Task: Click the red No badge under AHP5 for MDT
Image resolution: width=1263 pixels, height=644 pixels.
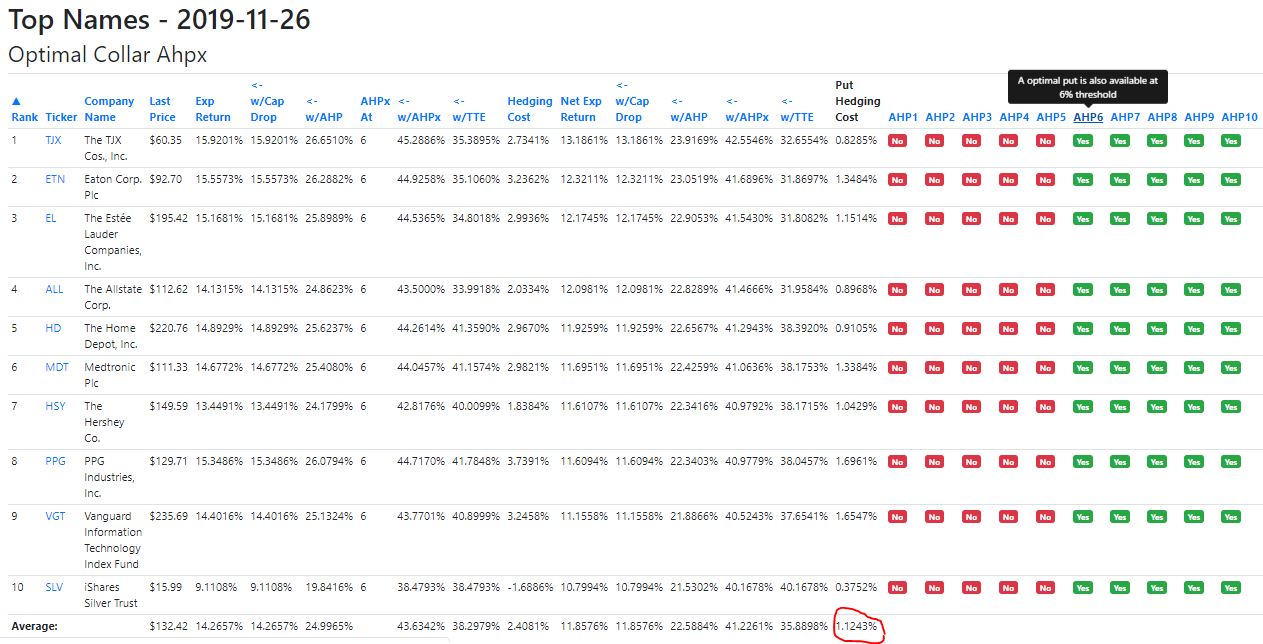Action: 1045,368
